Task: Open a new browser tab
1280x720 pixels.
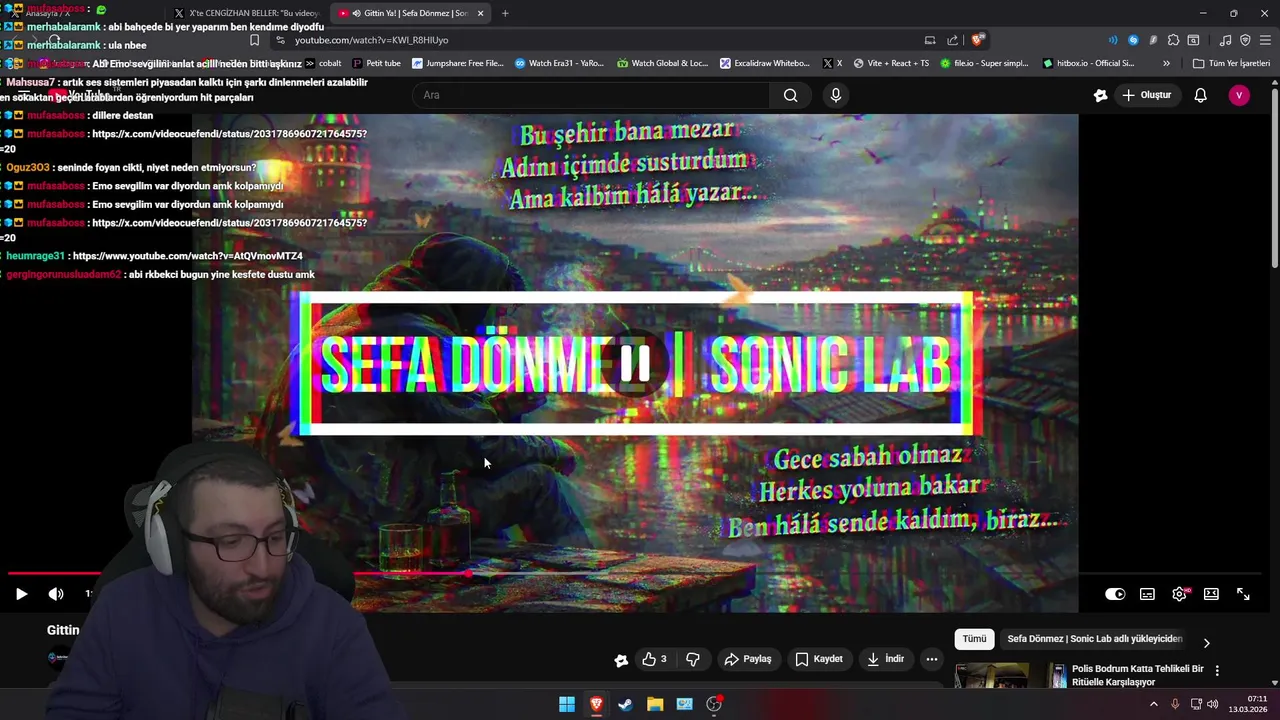Action: (x=505, y=13)
